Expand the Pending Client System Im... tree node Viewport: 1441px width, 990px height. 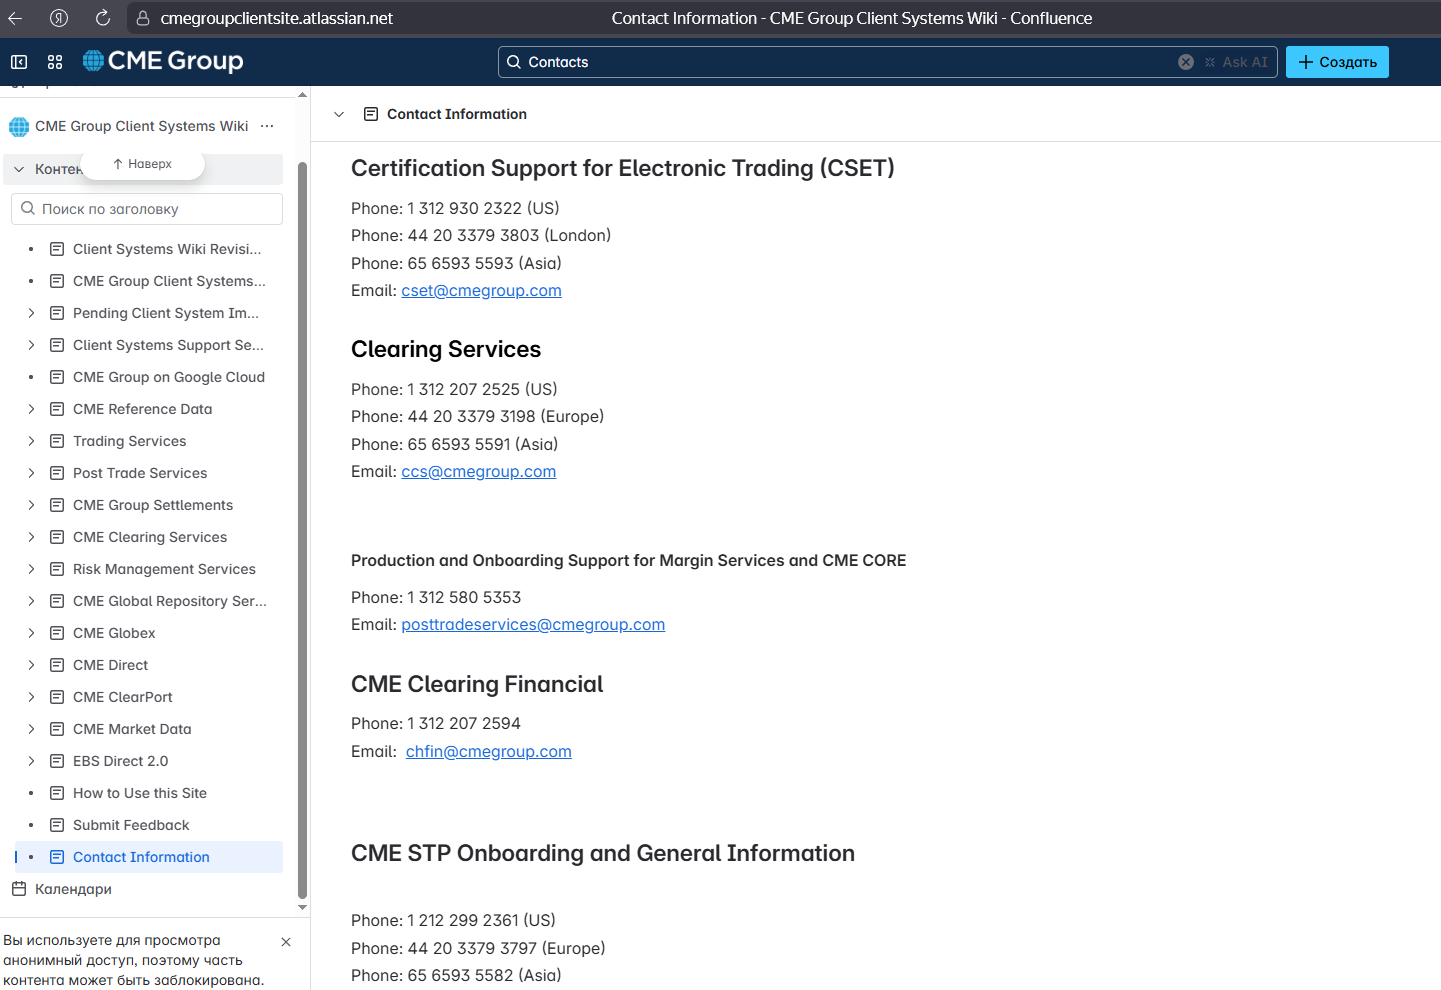click(x=31, y=313)
